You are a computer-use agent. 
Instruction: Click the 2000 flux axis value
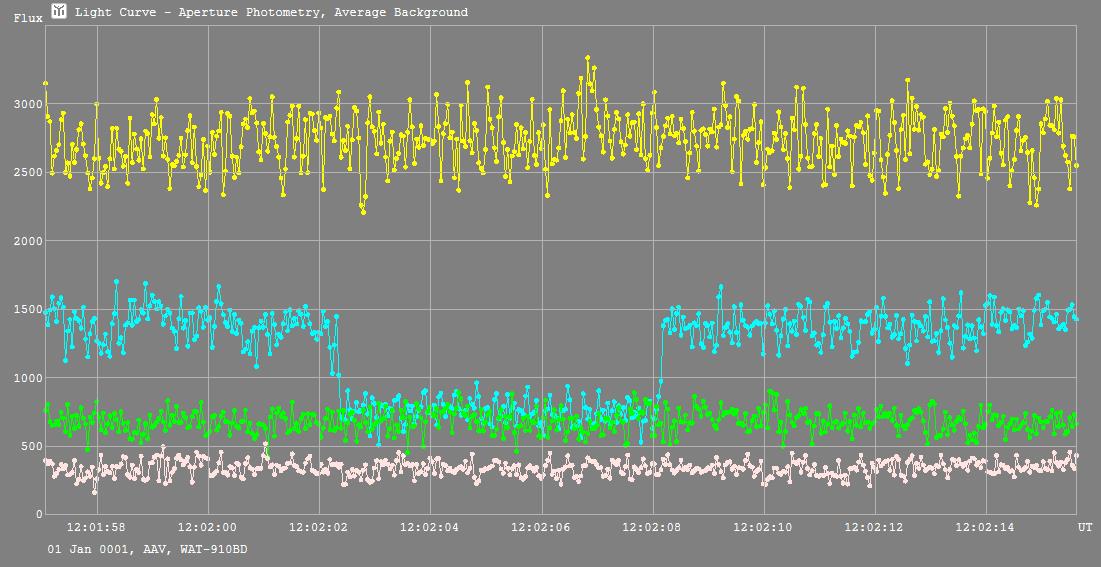pos(28,241)
